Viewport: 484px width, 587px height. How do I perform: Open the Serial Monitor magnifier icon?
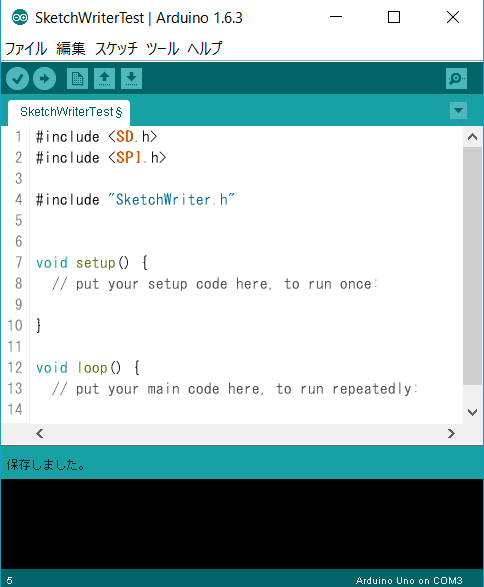tap(456, 79)
